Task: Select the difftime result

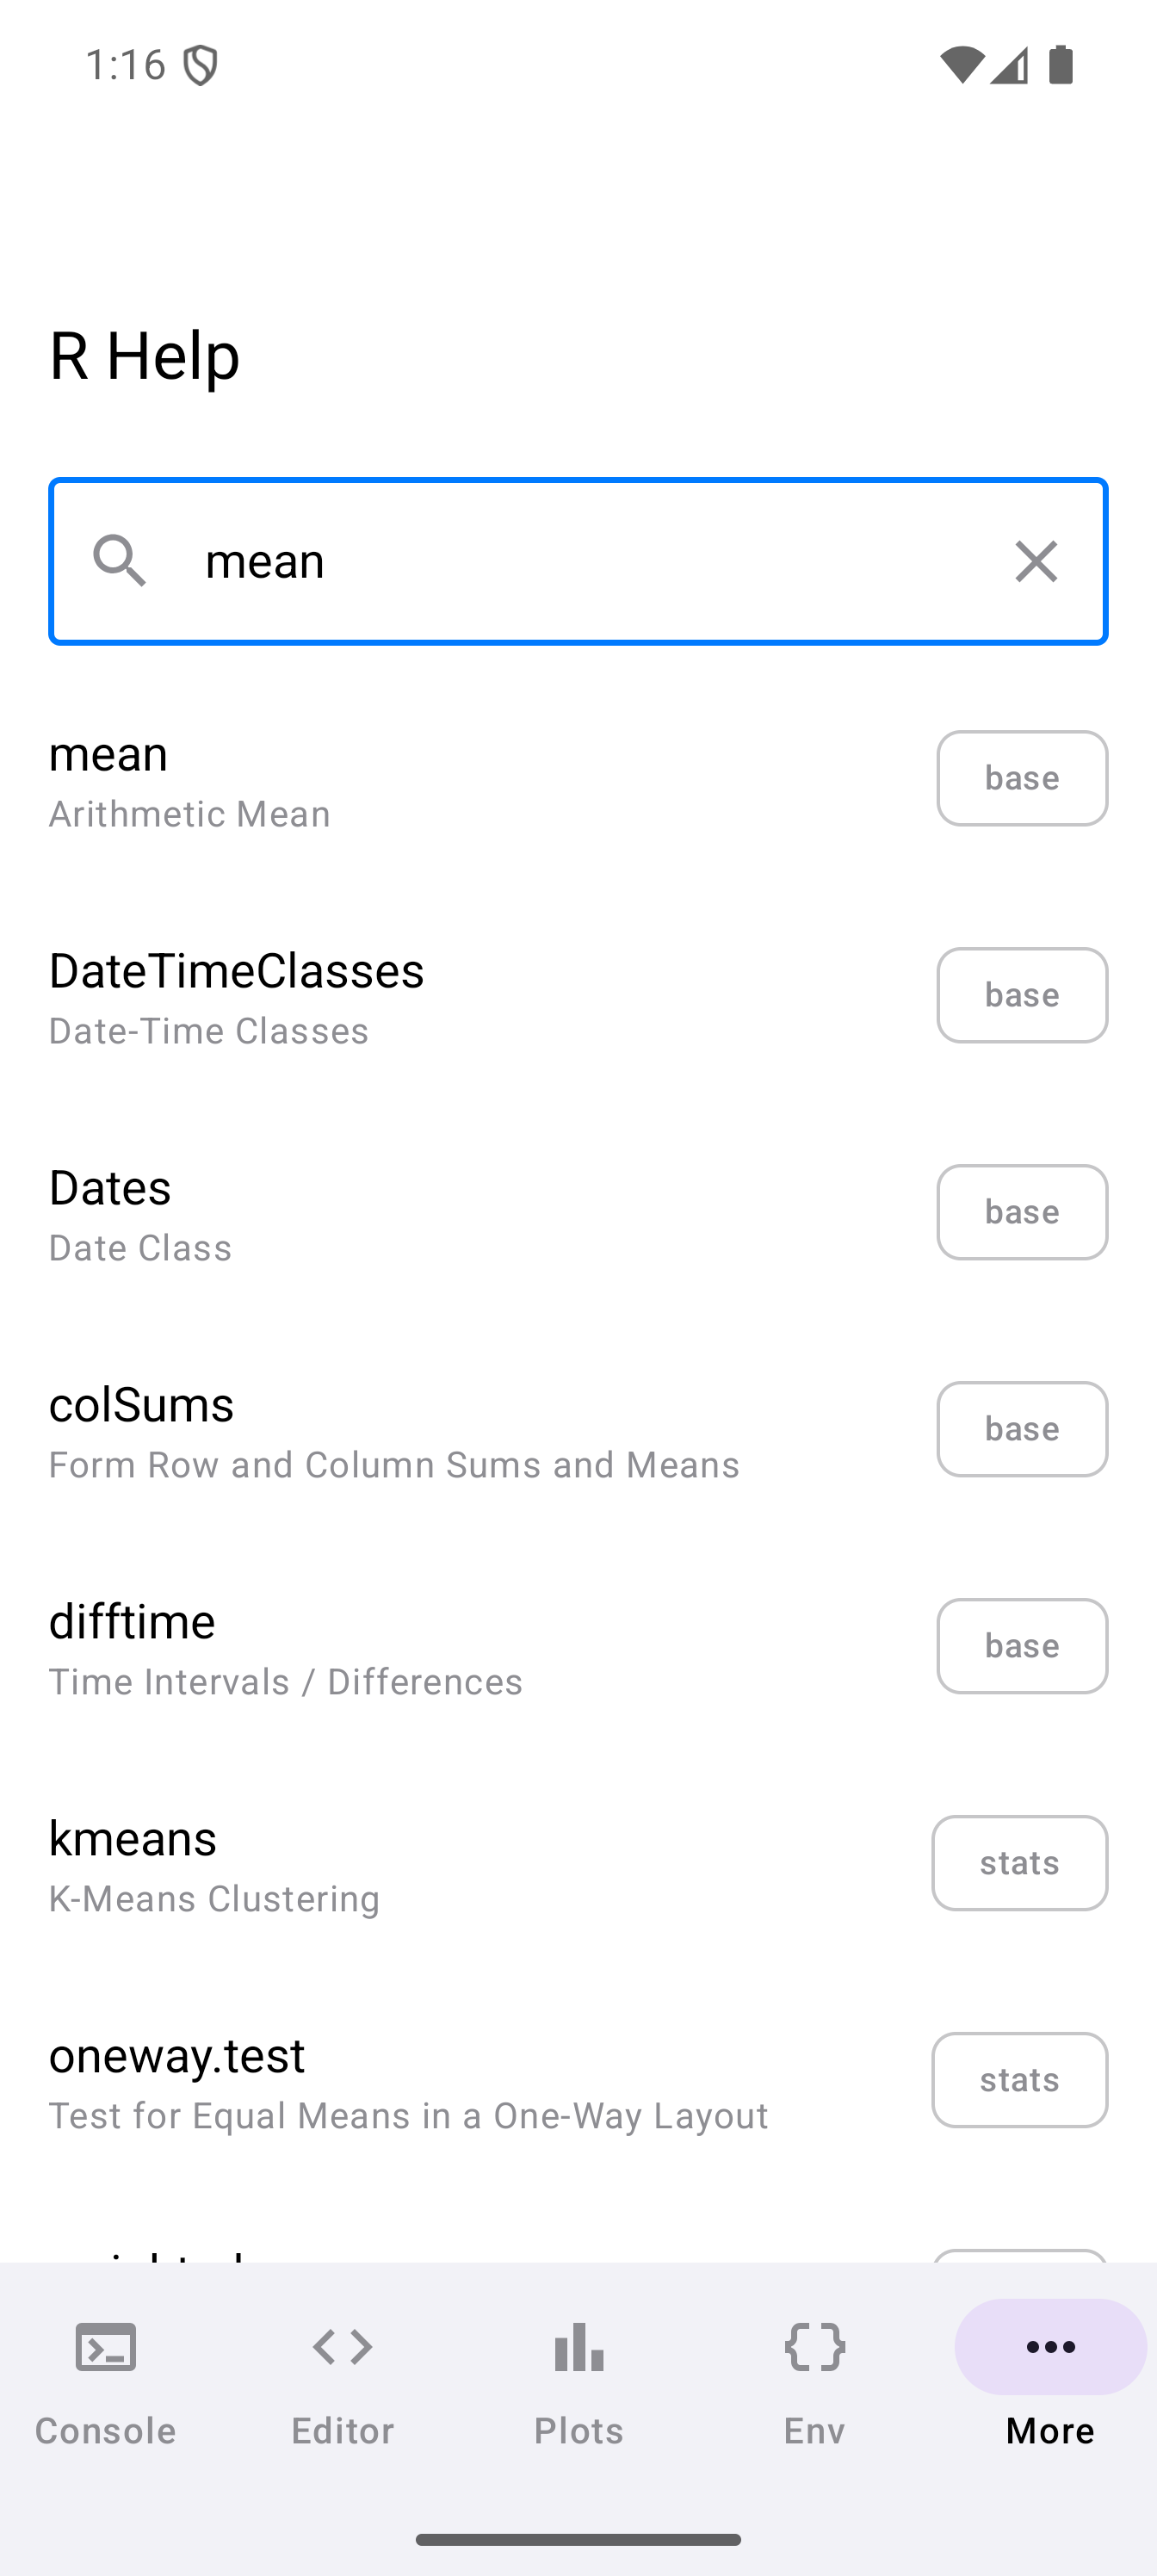Action: [x=400, y=1648]
